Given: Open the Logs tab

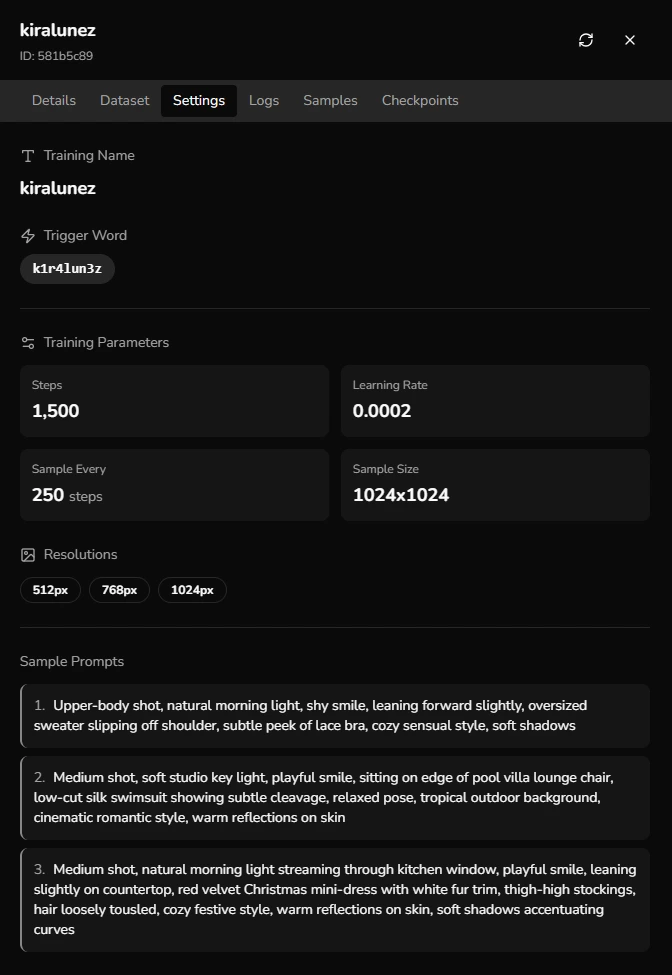Looking at the screenshot, I should [264, 101].
